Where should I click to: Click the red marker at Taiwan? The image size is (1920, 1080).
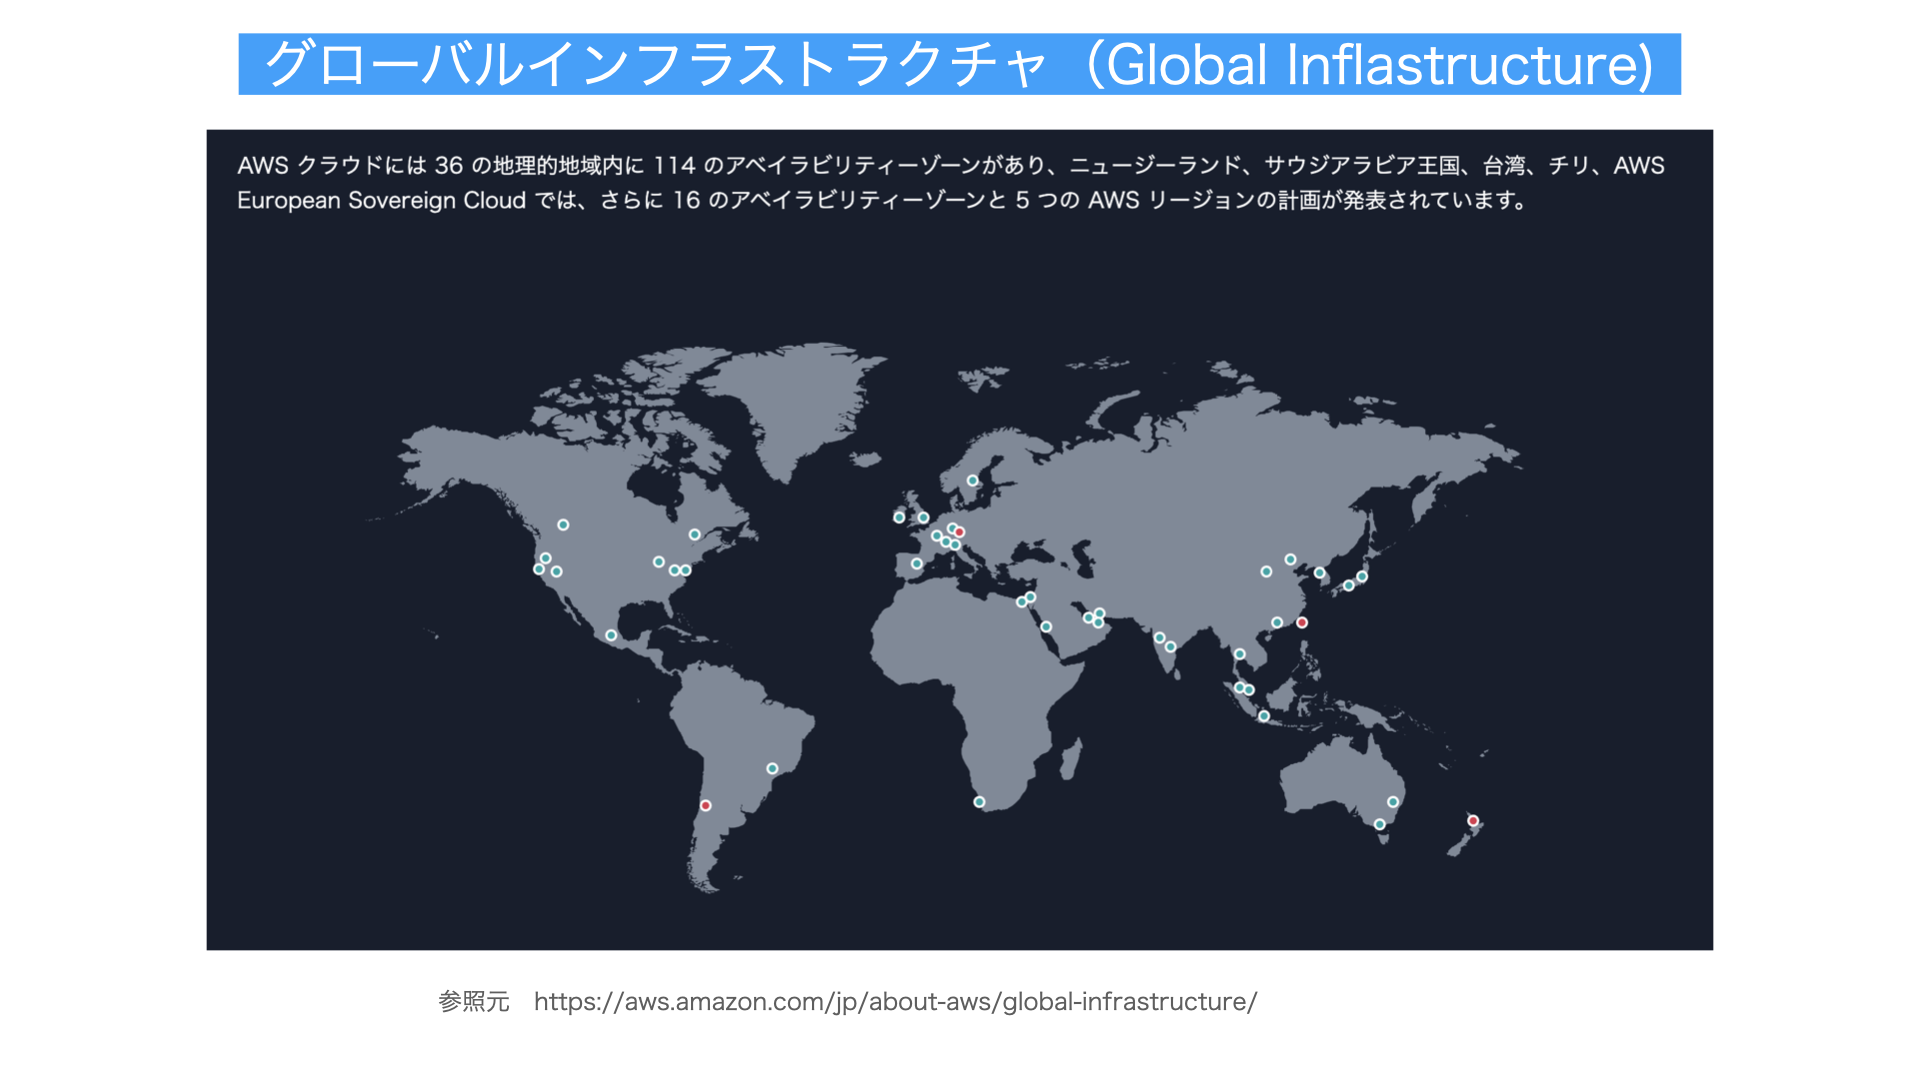click(1302, 622)
